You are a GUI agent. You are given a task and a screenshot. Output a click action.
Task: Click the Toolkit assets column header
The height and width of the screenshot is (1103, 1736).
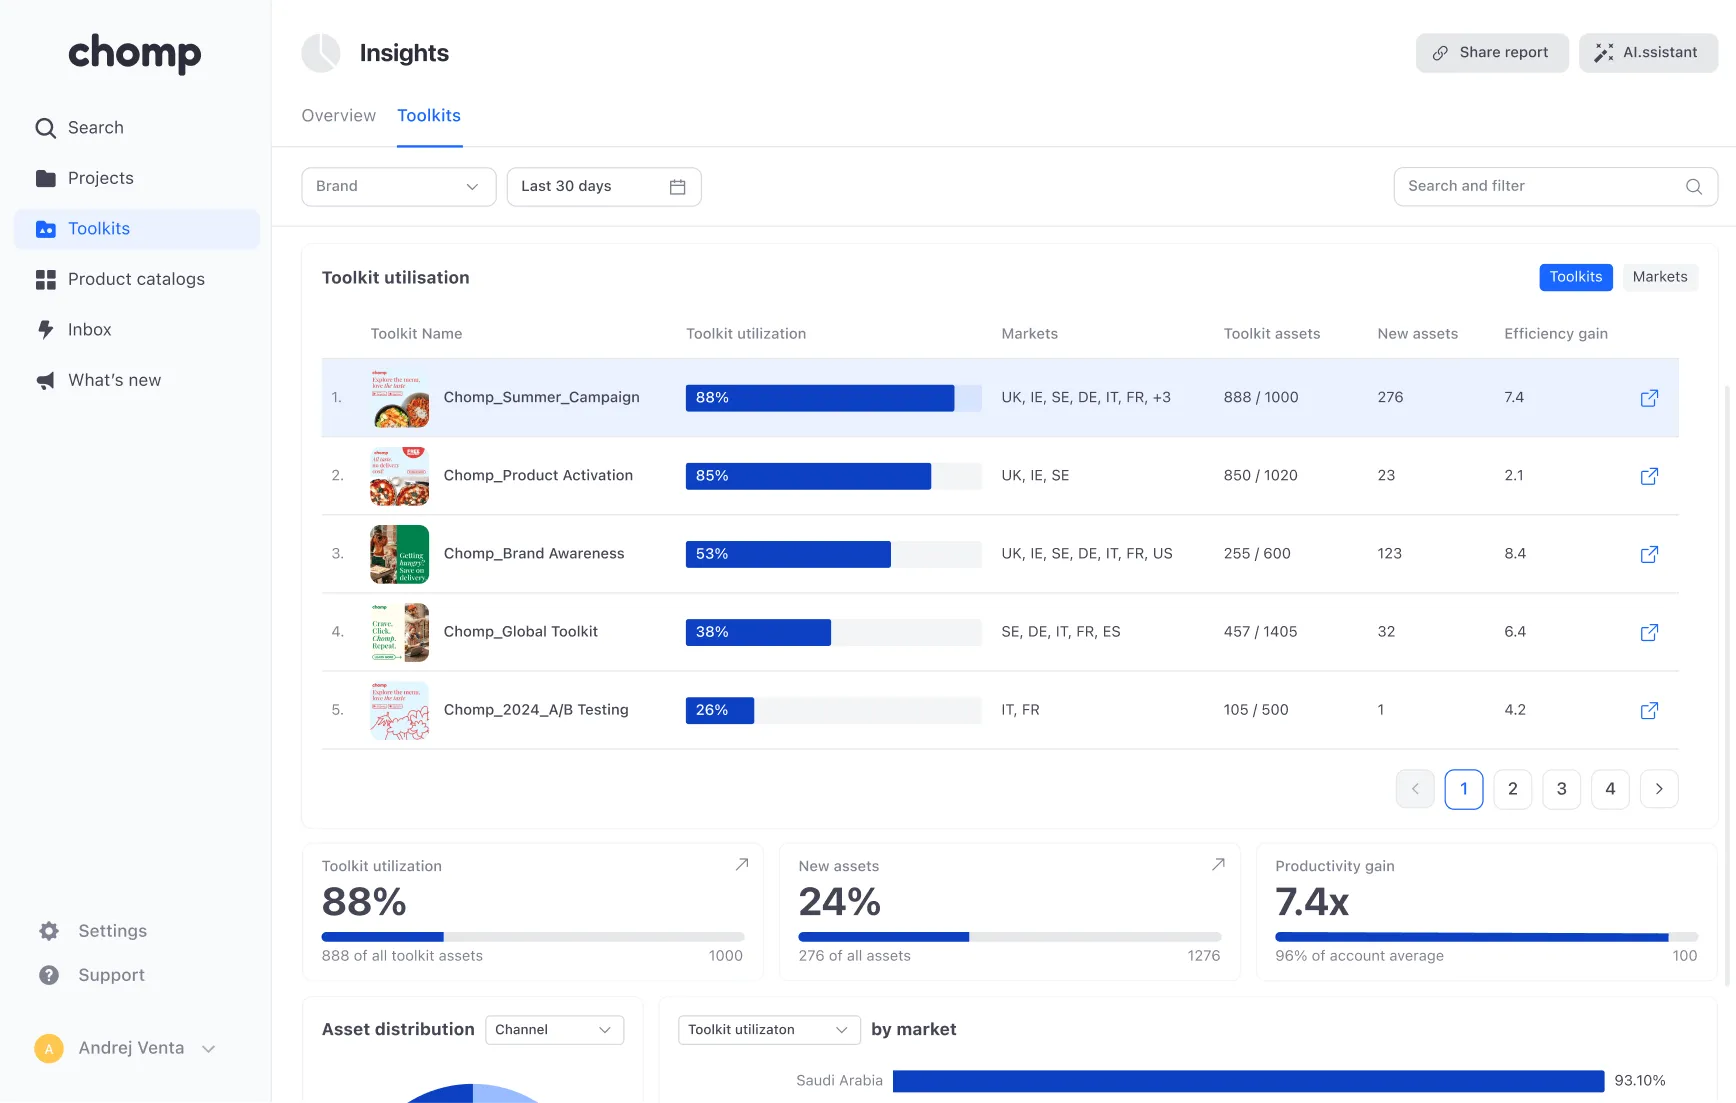(x=1272, y=334)
